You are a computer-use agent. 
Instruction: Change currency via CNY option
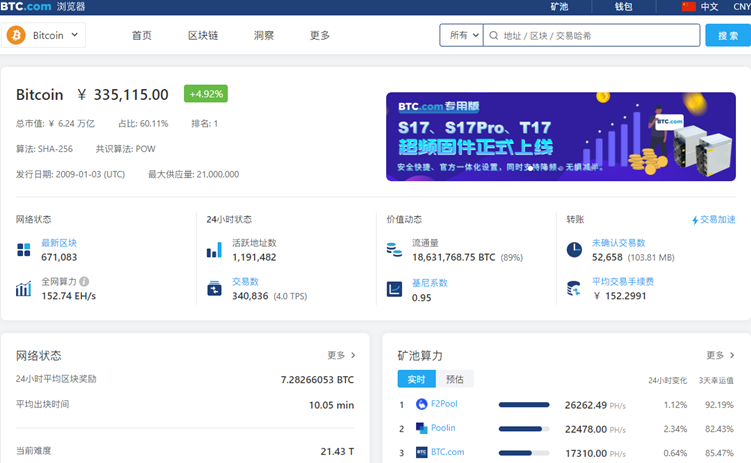coord(742,7)
